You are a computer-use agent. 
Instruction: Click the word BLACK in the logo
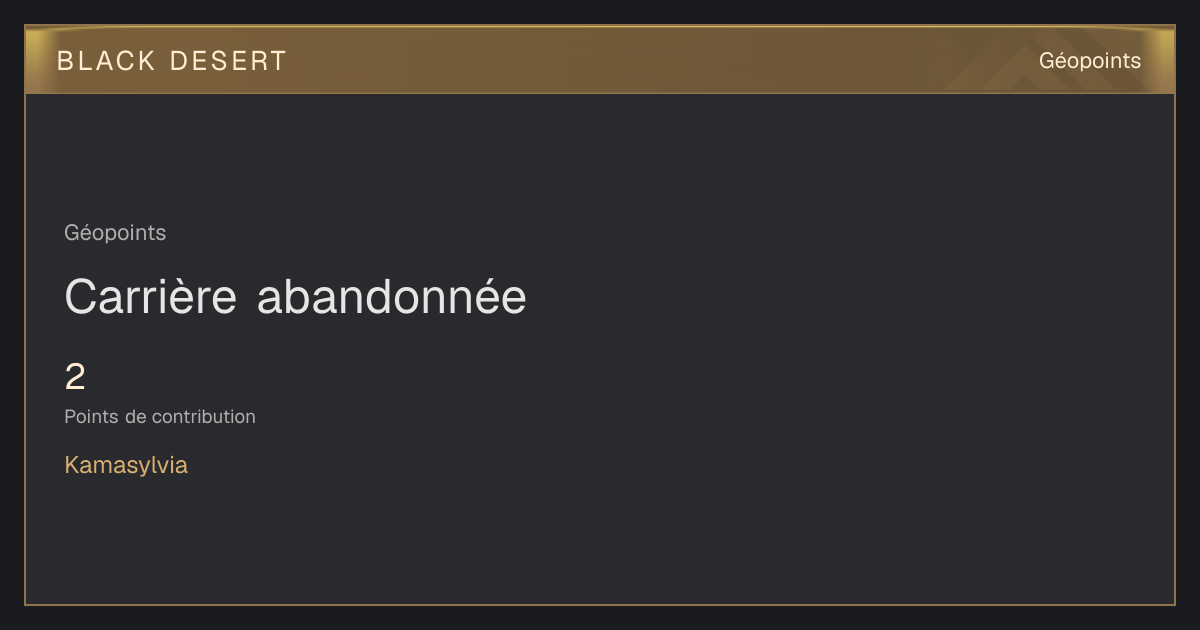pos(106,61)
